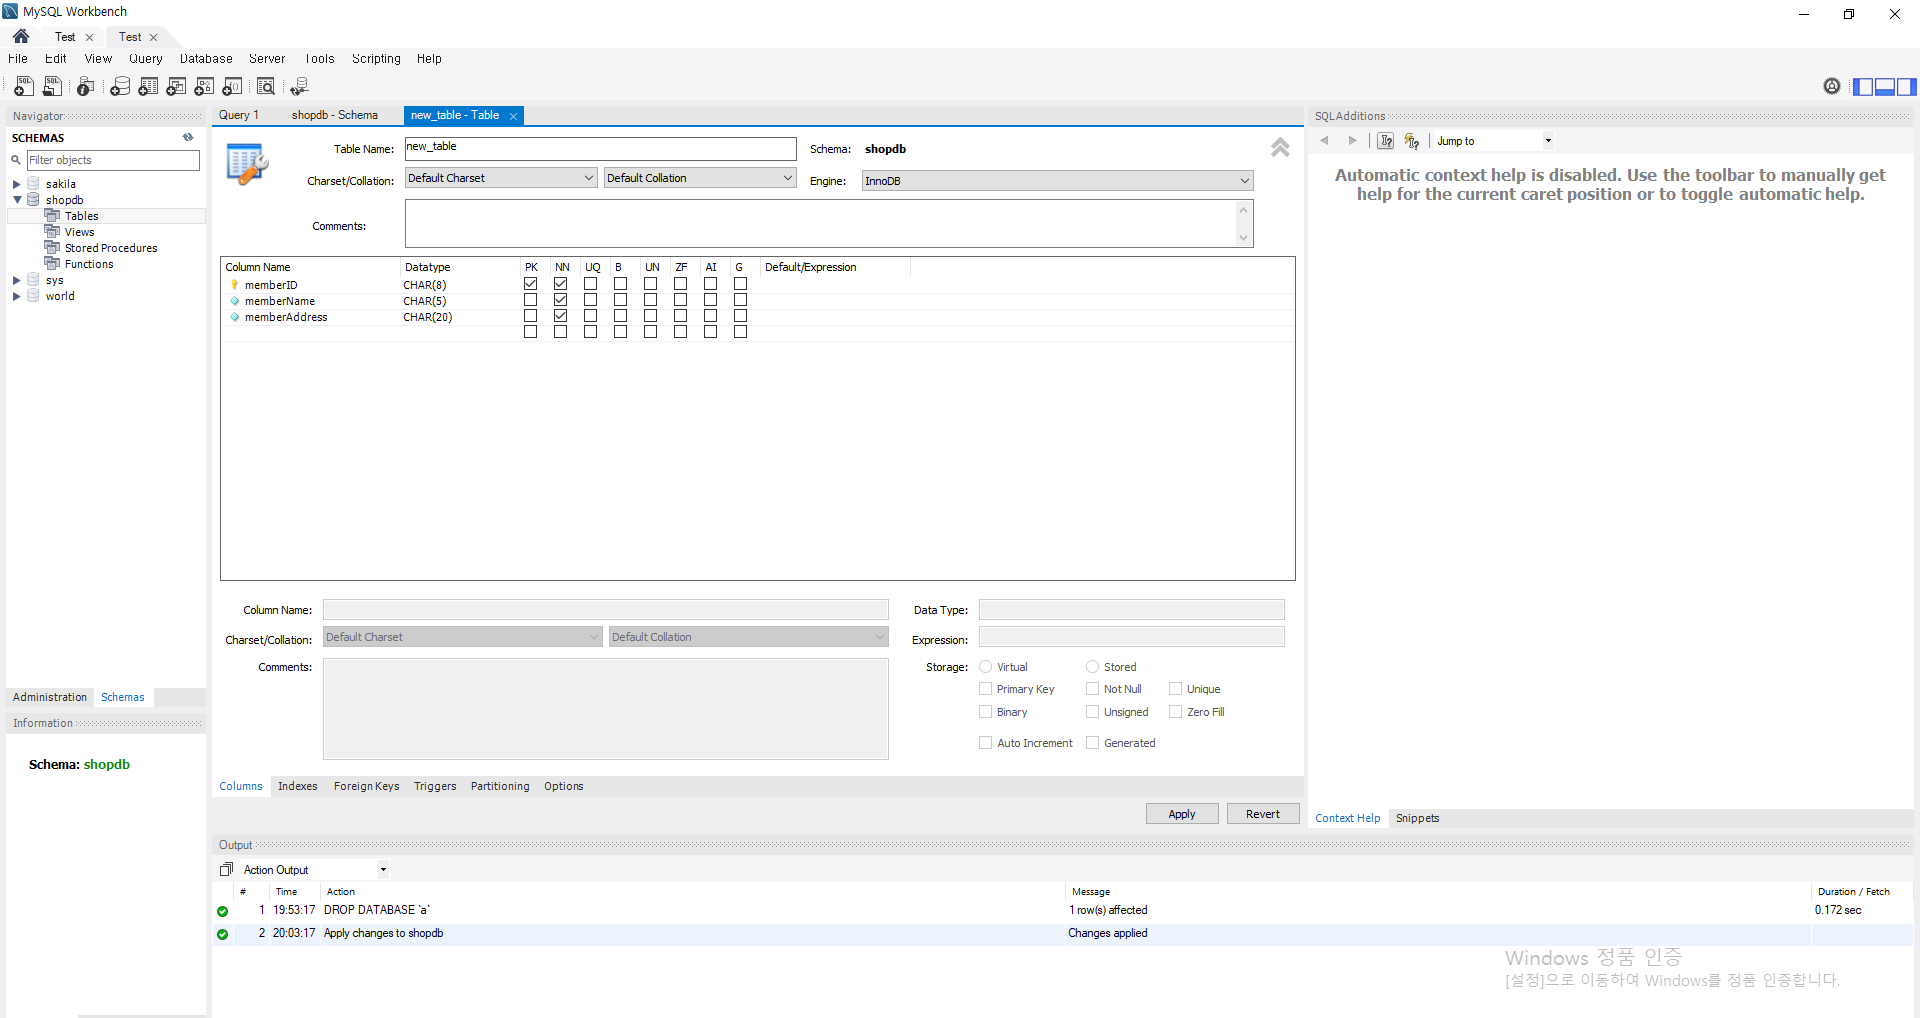
Task: Apply the table changes
Action: click(1182, 814)
